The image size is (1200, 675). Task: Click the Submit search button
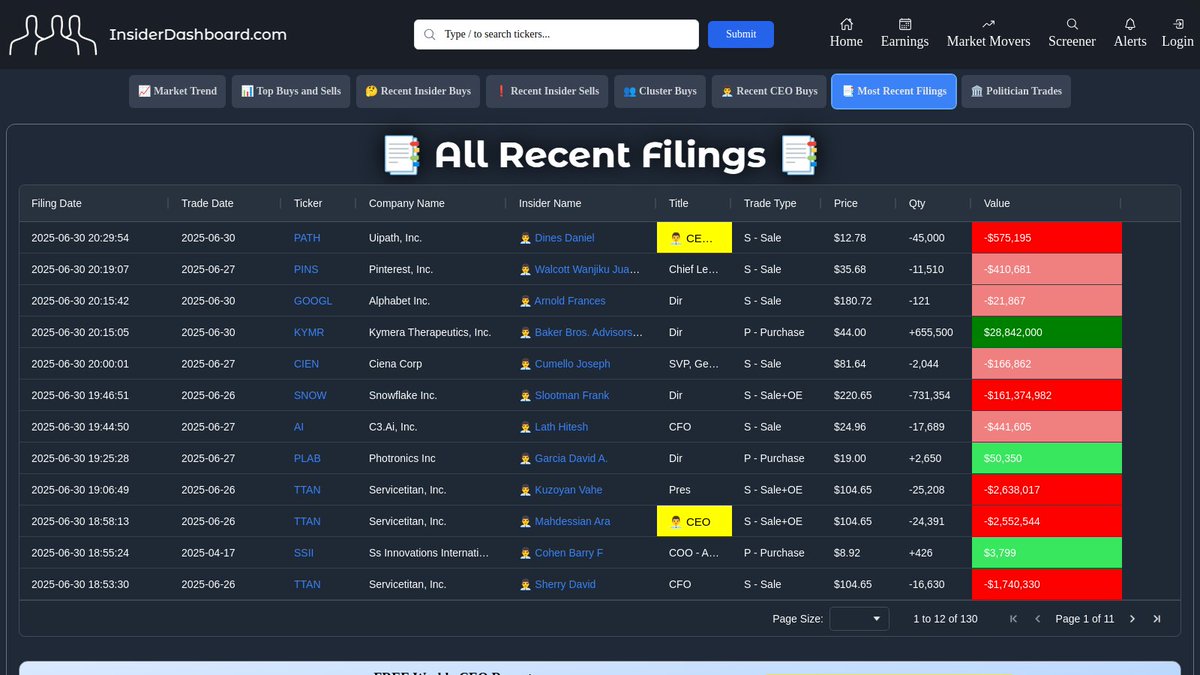pyautogui.click(x=741, y=34)
